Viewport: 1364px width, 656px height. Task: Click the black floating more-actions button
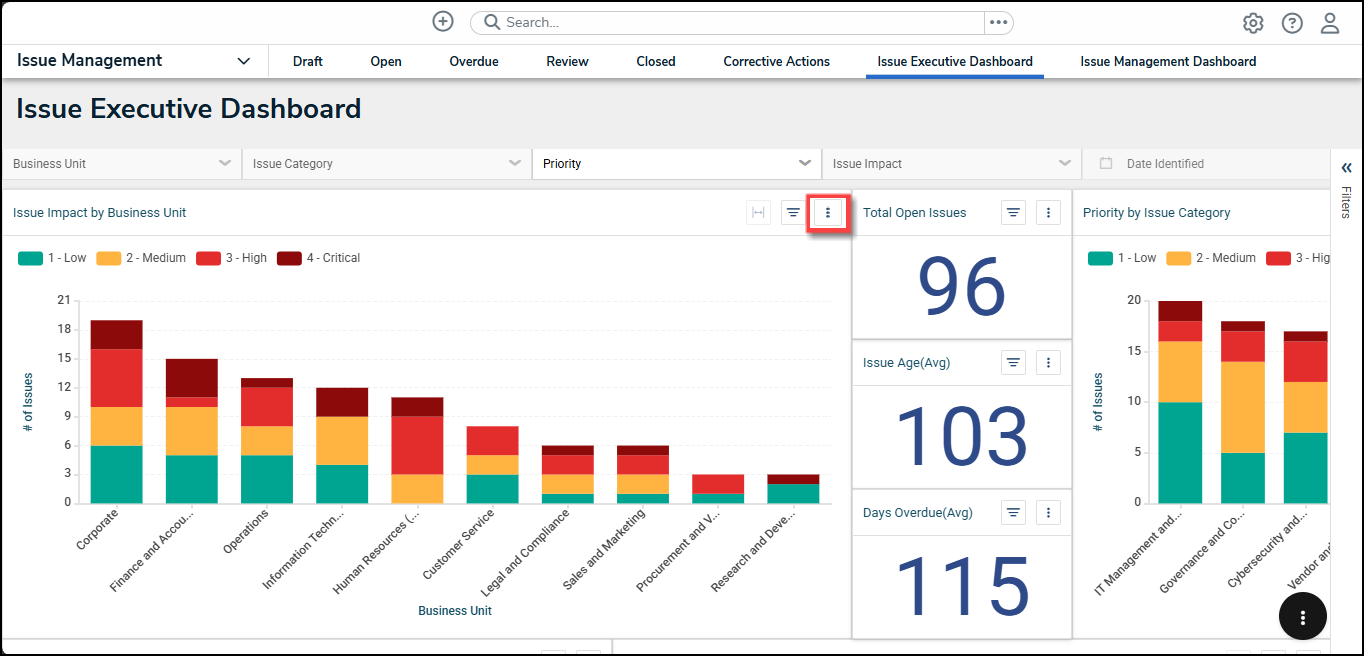[1303, 617]
